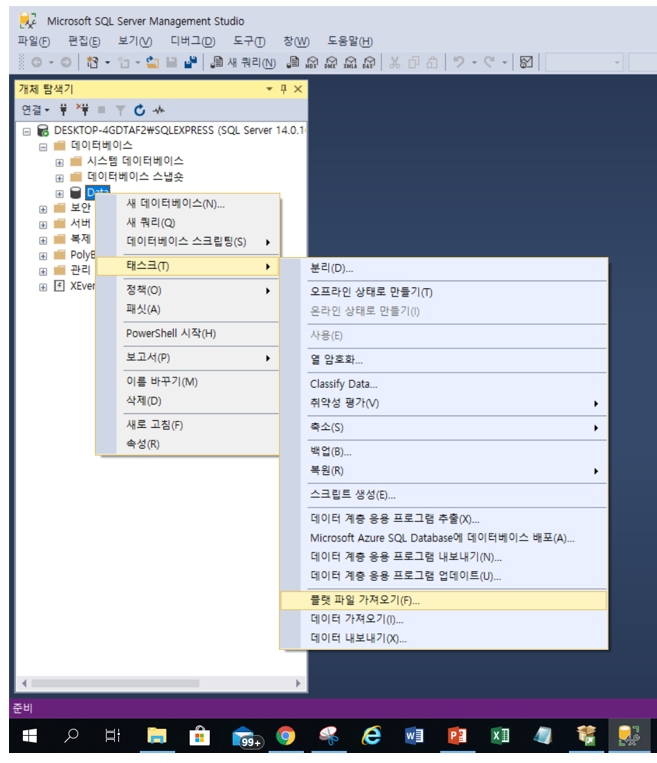Click the save all toolbar icon
The height and width of the screenshot is (763, 657).
(190, 62)
